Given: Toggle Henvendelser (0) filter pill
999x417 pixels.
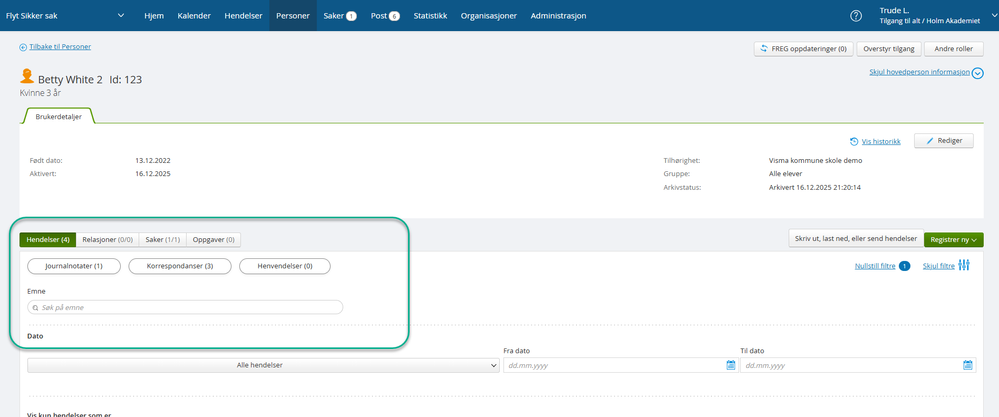Looking at the screenshot, I should [x=285, y=266].
